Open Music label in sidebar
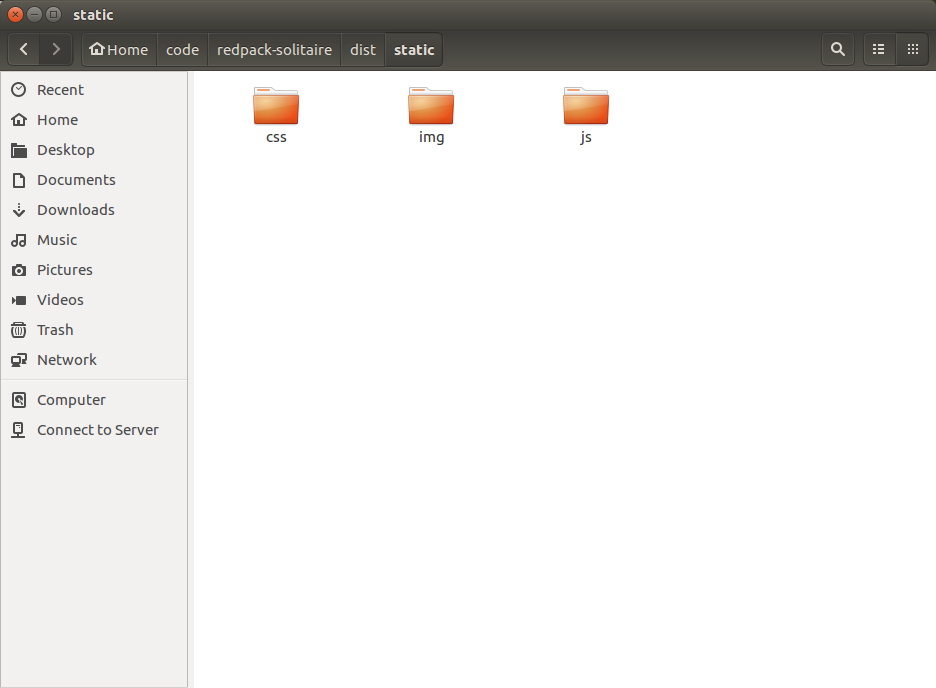Viewport: 936px width, 688px height. (57, 240)
